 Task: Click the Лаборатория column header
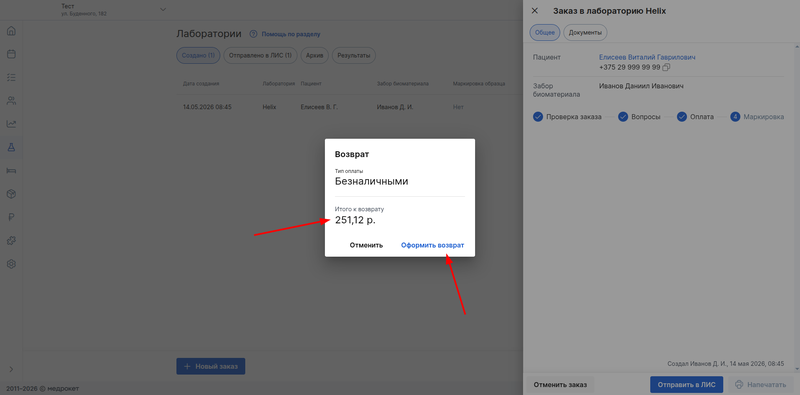(x=279, y=84)
